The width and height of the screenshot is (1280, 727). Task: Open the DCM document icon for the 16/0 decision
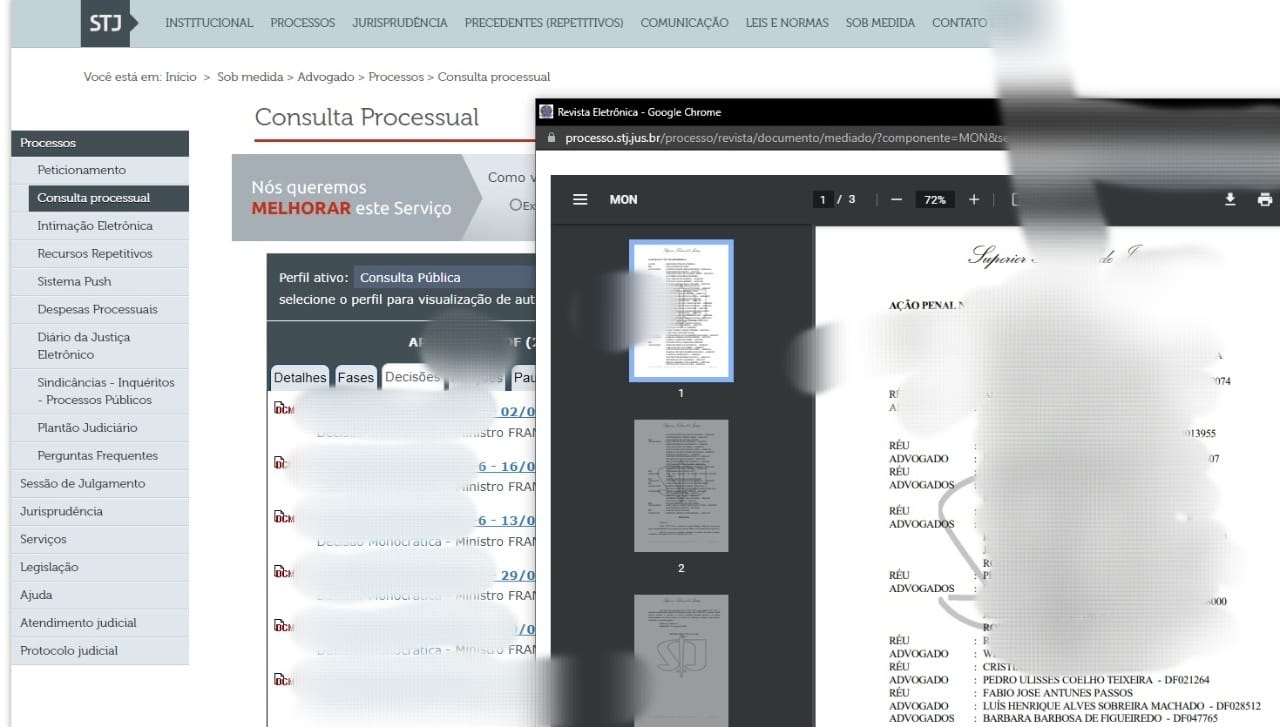point(284,463)
